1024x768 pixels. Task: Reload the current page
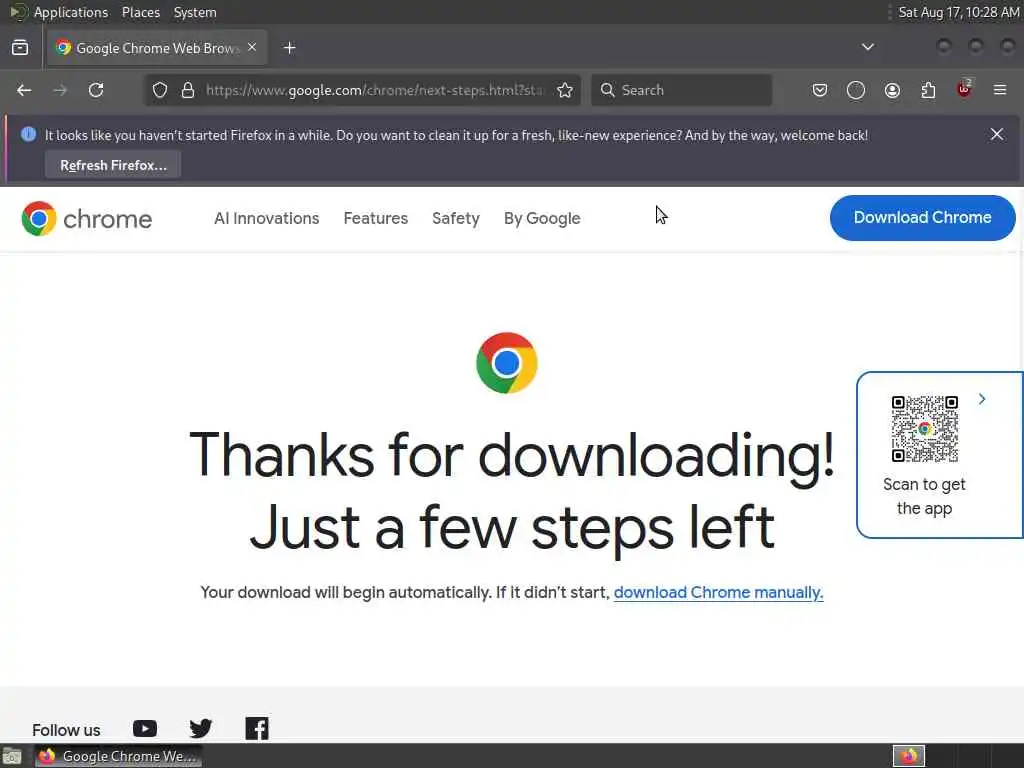tap(96, 90)
